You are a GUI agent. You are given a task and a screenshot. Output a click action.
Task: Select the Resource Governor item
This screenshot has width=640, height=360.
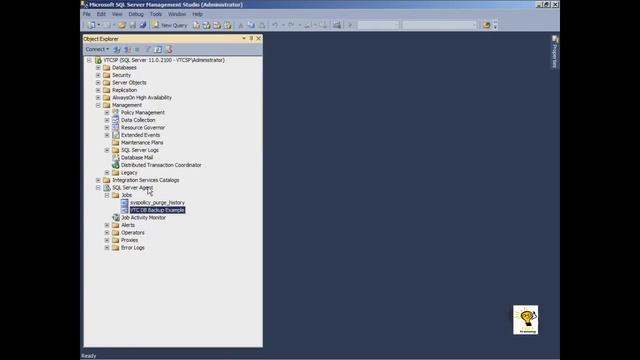pyautogui.click(x=143, y=128)
